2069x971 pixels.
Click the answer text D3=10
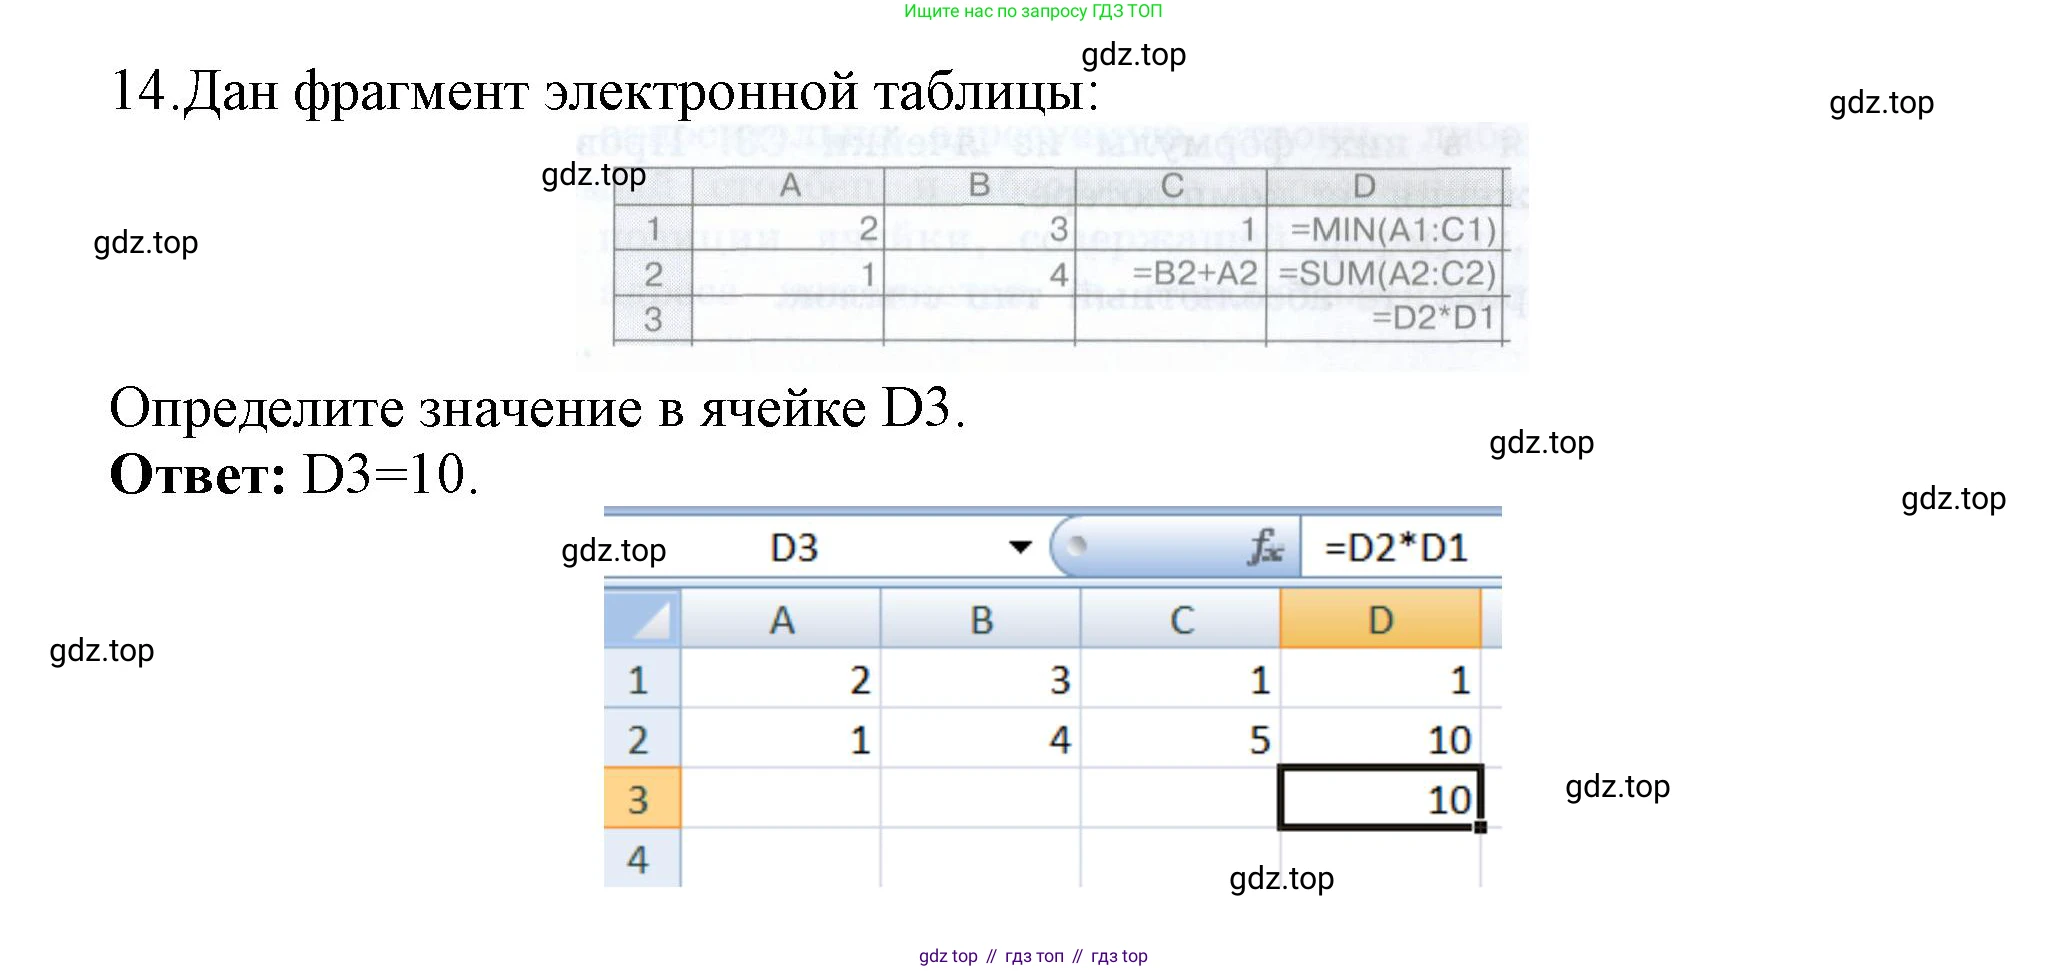click(x=390, y=474)
